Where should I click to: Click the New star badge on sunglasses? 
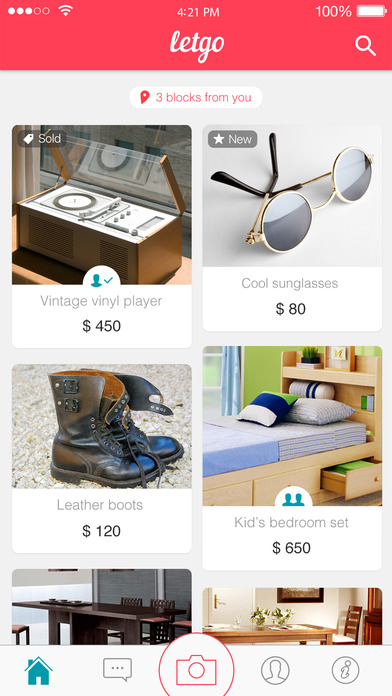pos(233,139)
